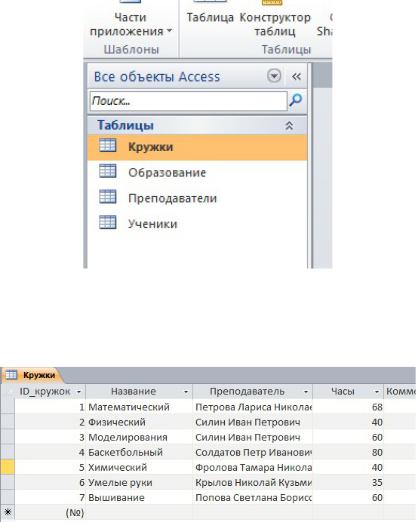Click the Ученики table icon

pos(108,222)
